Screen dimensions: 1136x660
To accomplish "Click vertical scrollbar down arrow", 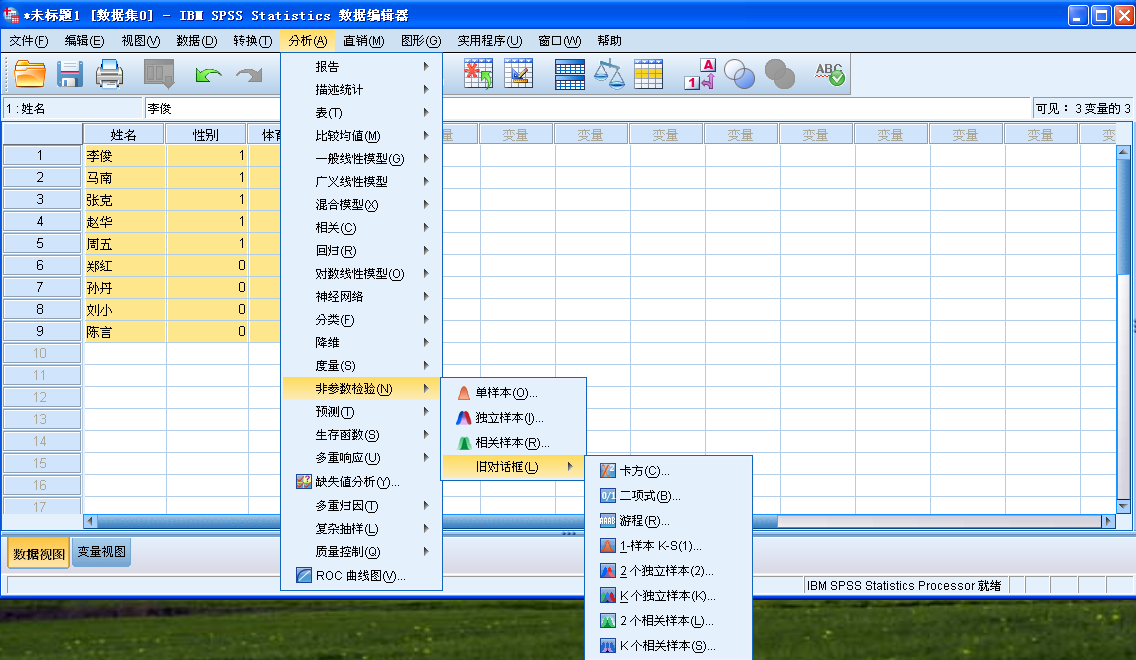I will [1123, 506].
